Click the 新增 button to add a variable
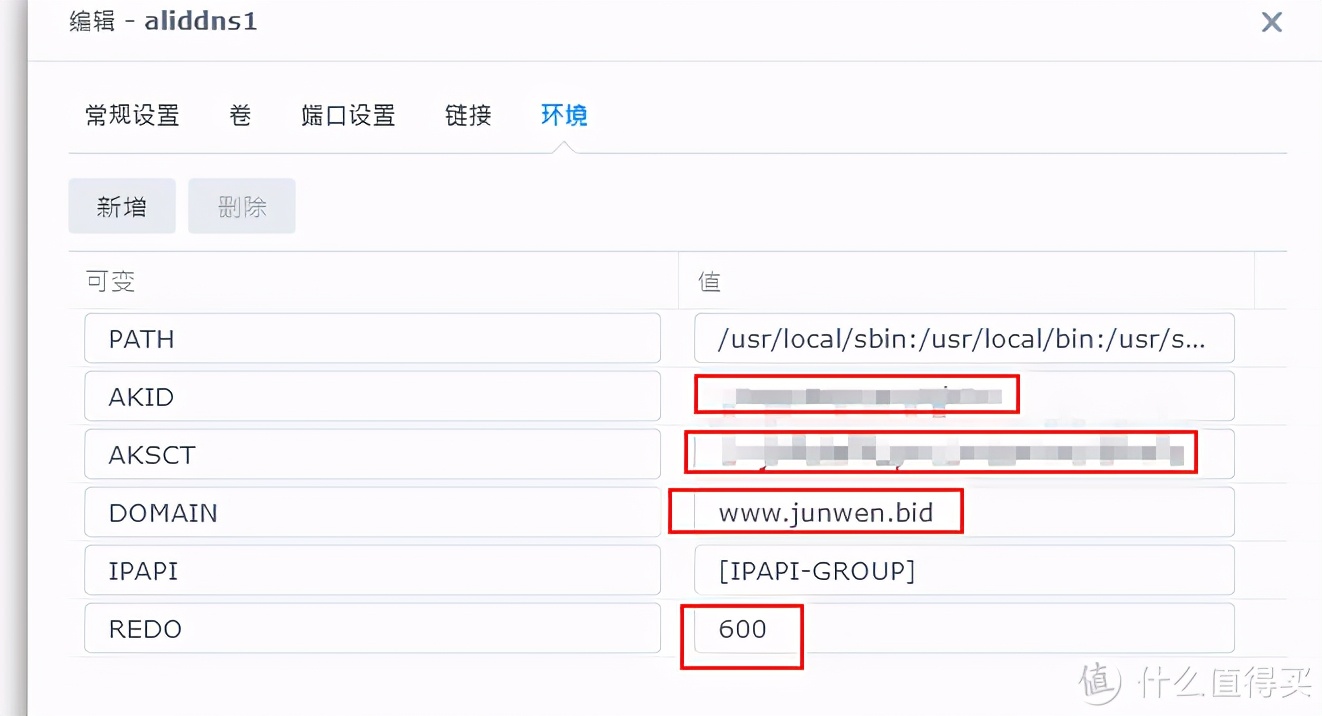1322x716 pixels. [121, 205]
